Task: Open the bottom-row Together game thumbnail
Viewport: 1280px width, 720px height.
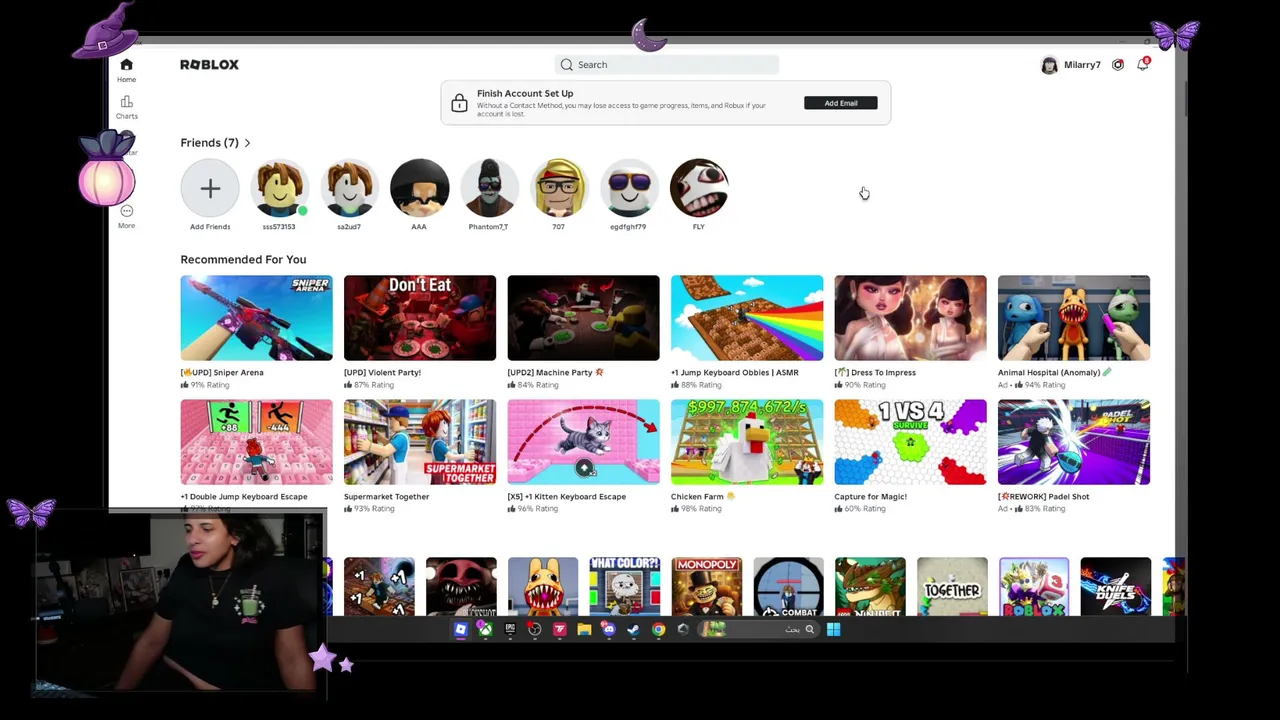Action: (x=952, y=587)
